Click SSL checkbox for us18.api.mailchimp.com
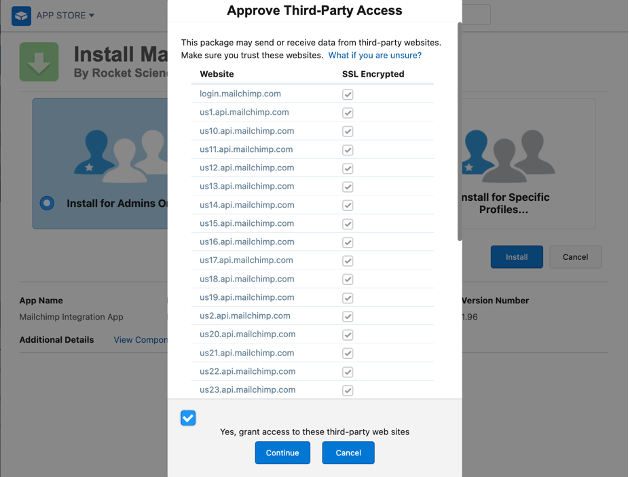Image resolution: width=629 pixels, height=477 pixels. 347,279
